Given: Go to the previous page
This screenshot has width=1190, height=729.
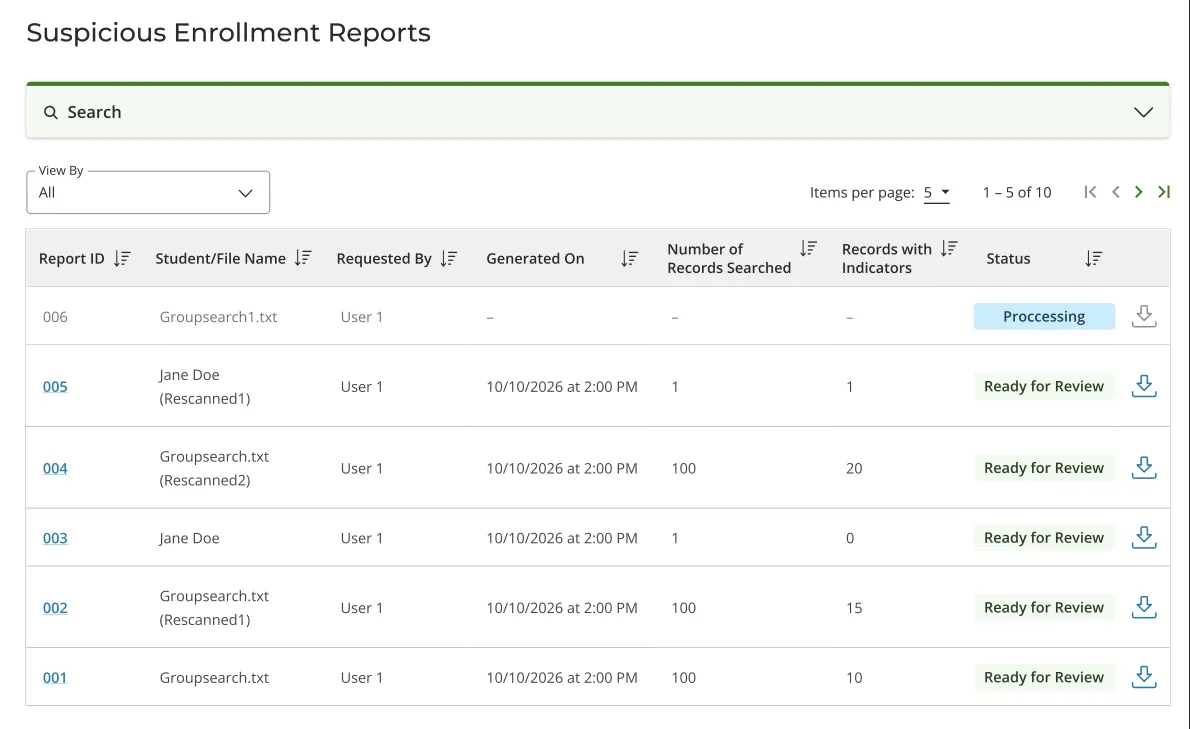Looking at the screenshot, I should point(1116,192).
